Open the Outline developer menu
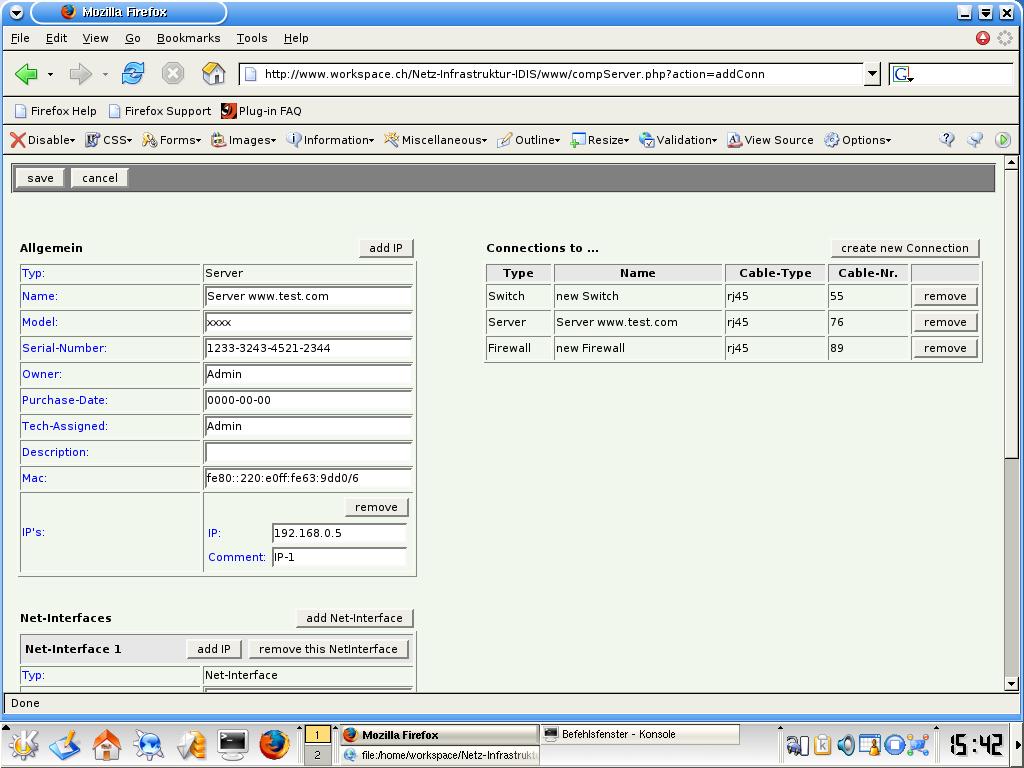Image resolution: width=1024 pixels, height=768 pixels. click(x=529, y=140)
